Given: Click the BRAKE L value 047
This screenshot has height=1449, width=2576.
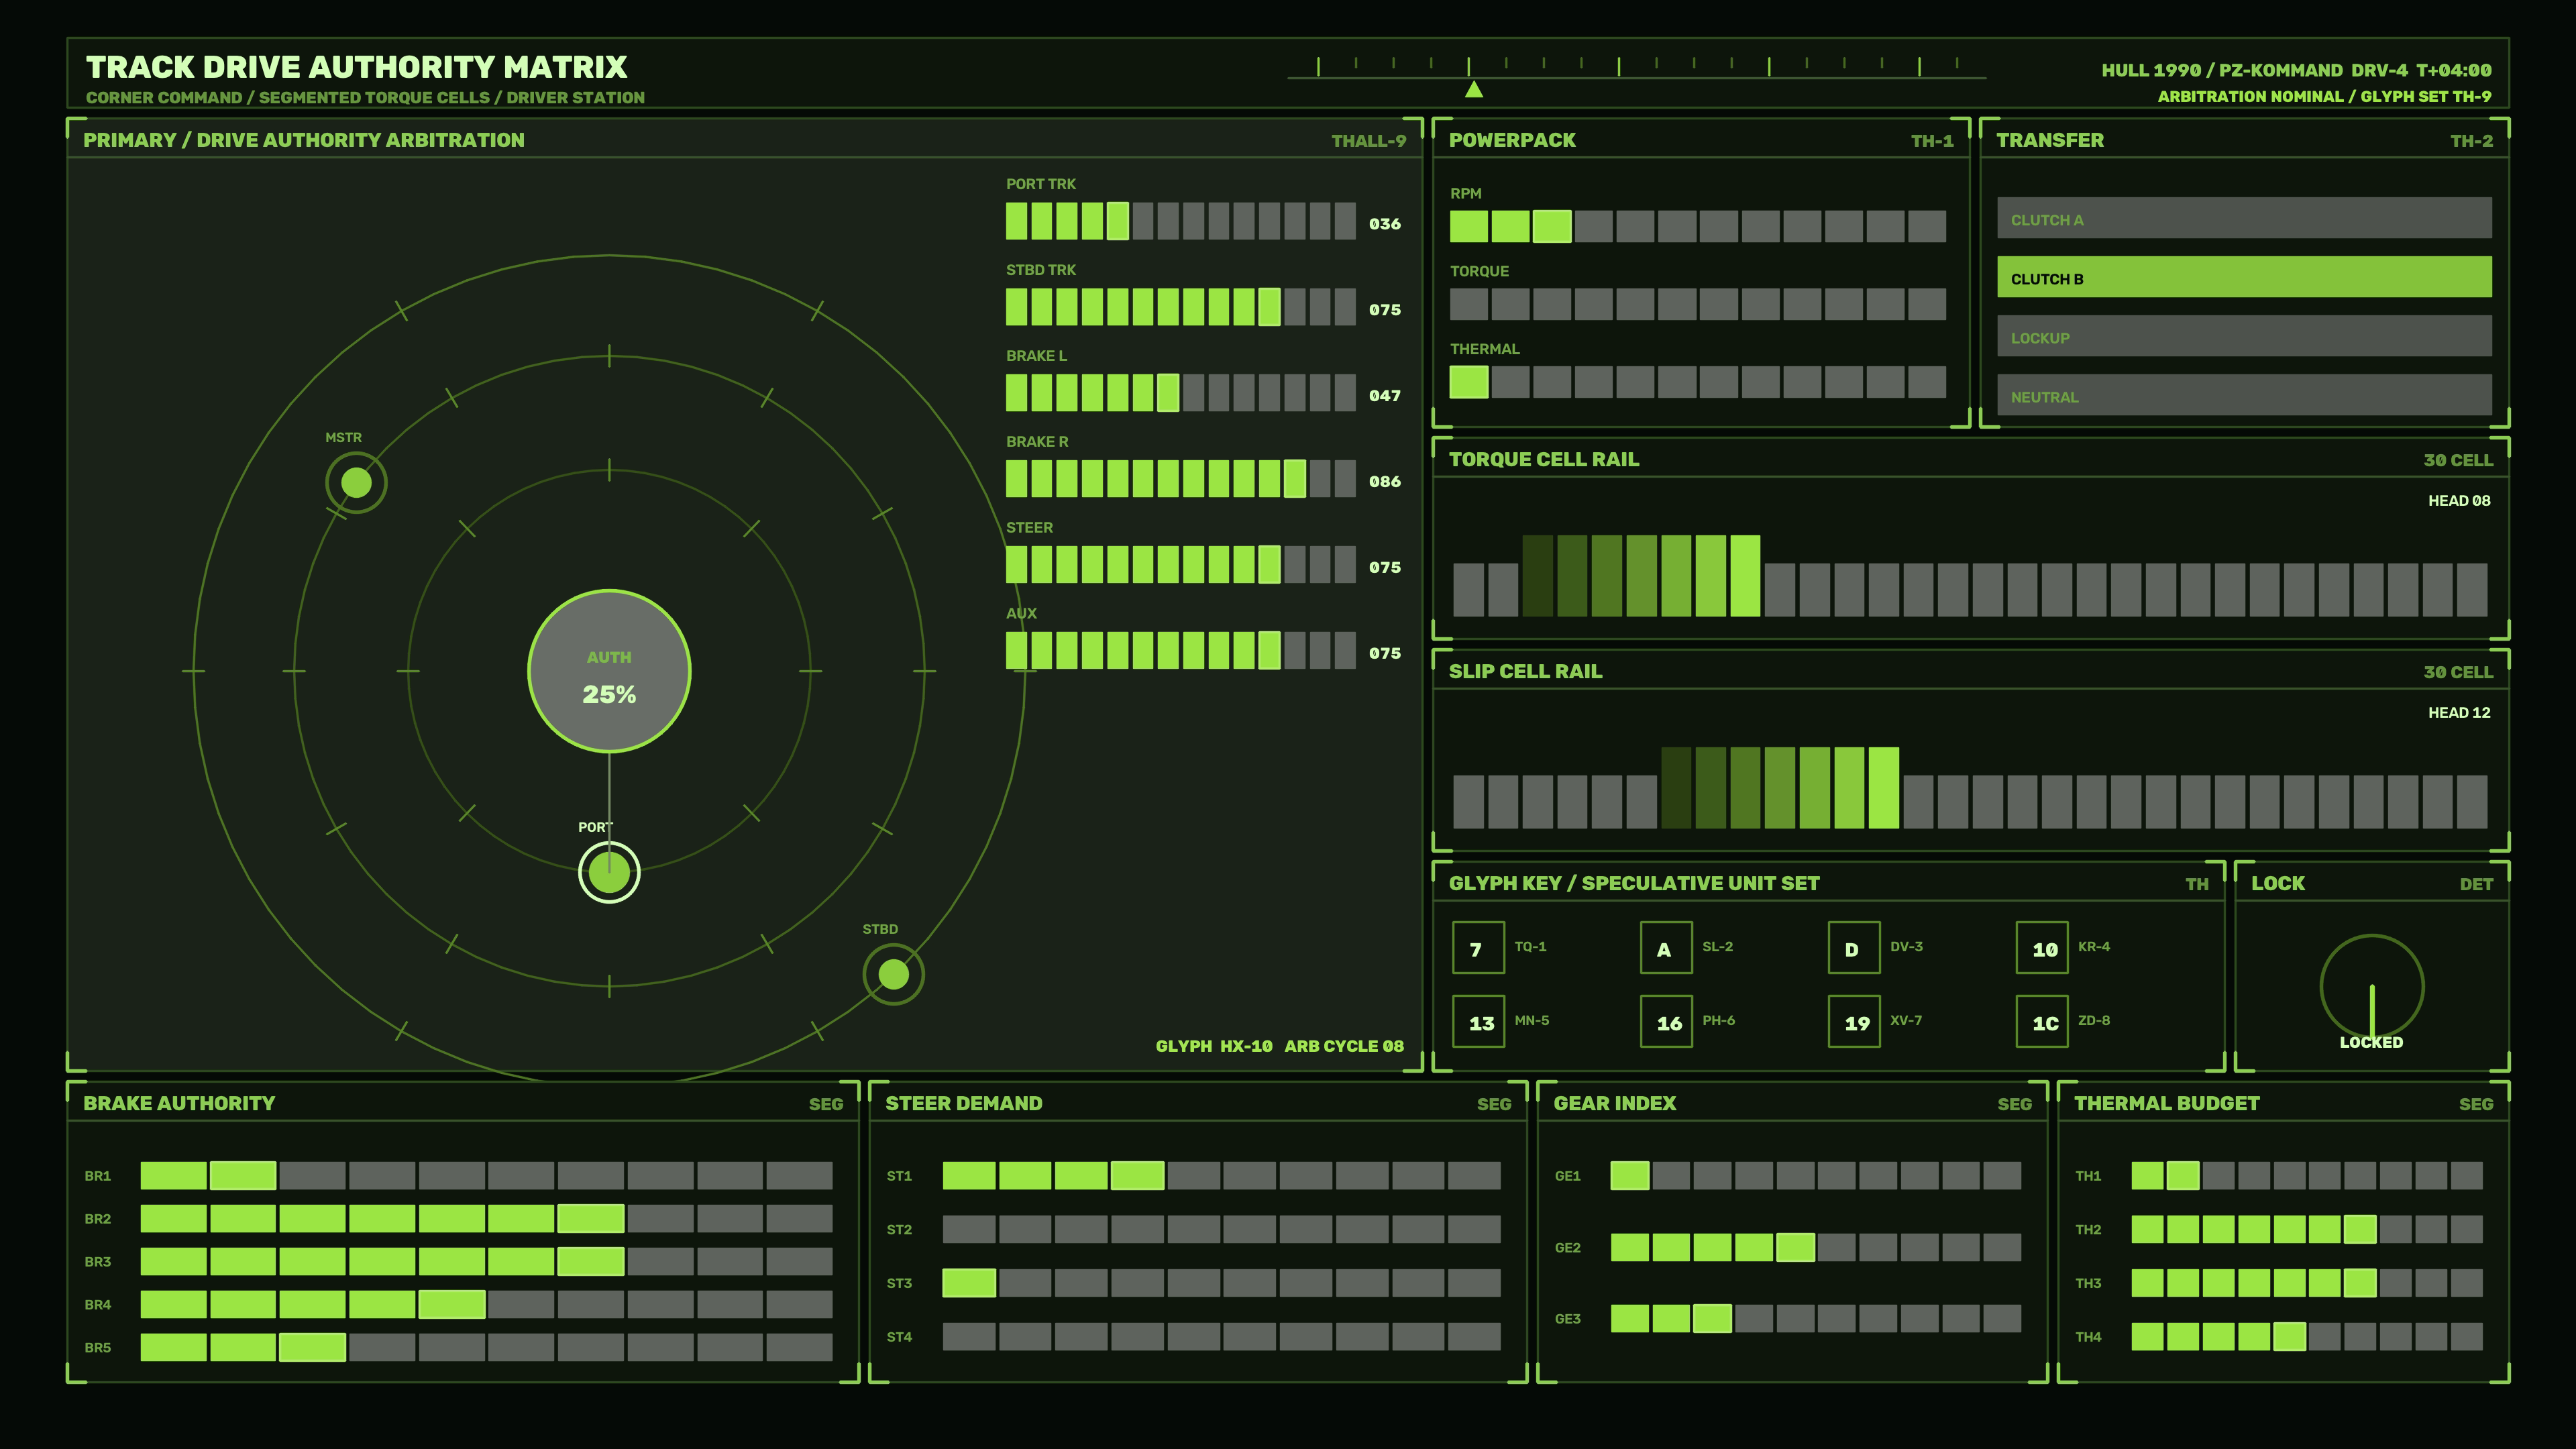Looking at the screenshot, I should coord(1385,396).
